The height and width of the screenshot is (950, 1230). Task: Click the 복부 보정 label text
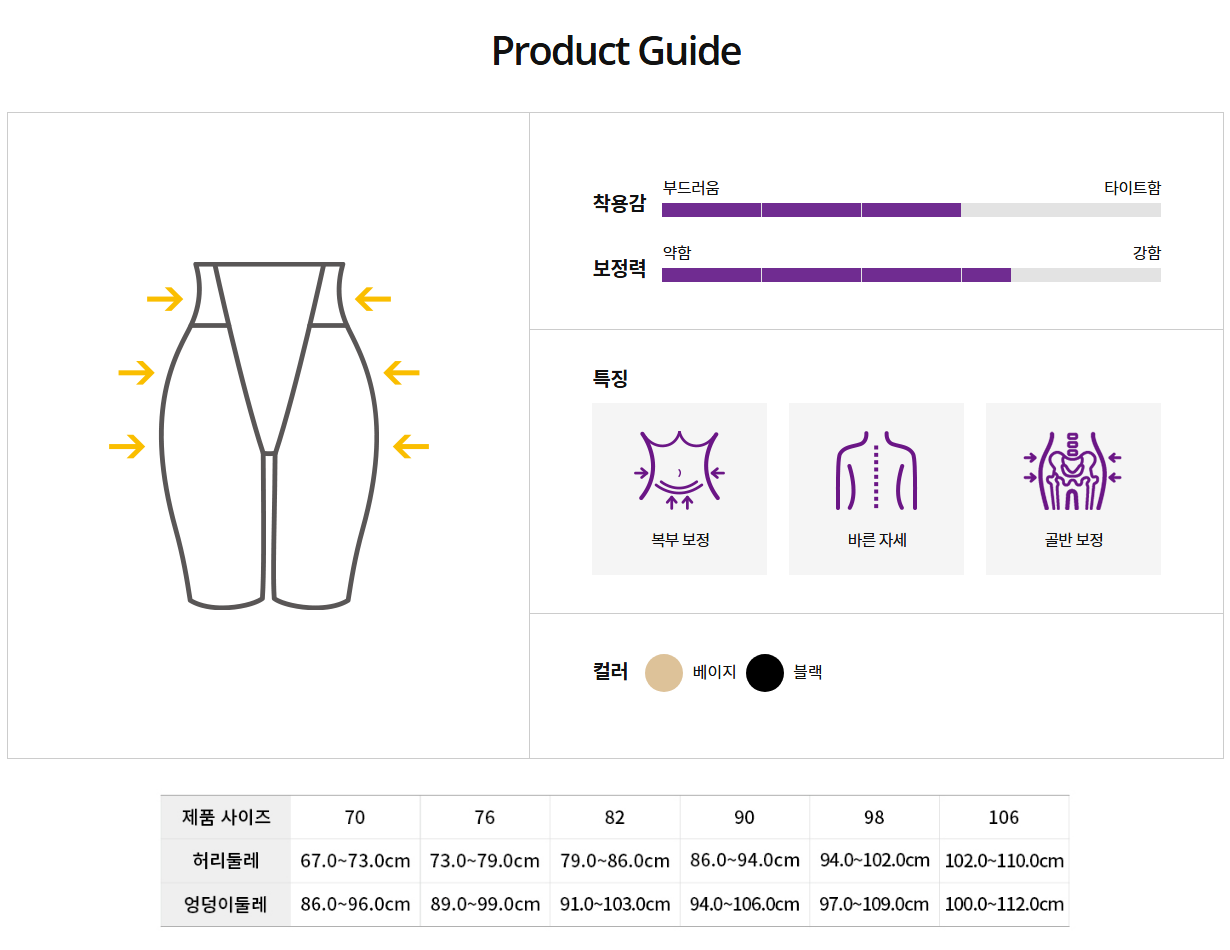tap(680, 540)
